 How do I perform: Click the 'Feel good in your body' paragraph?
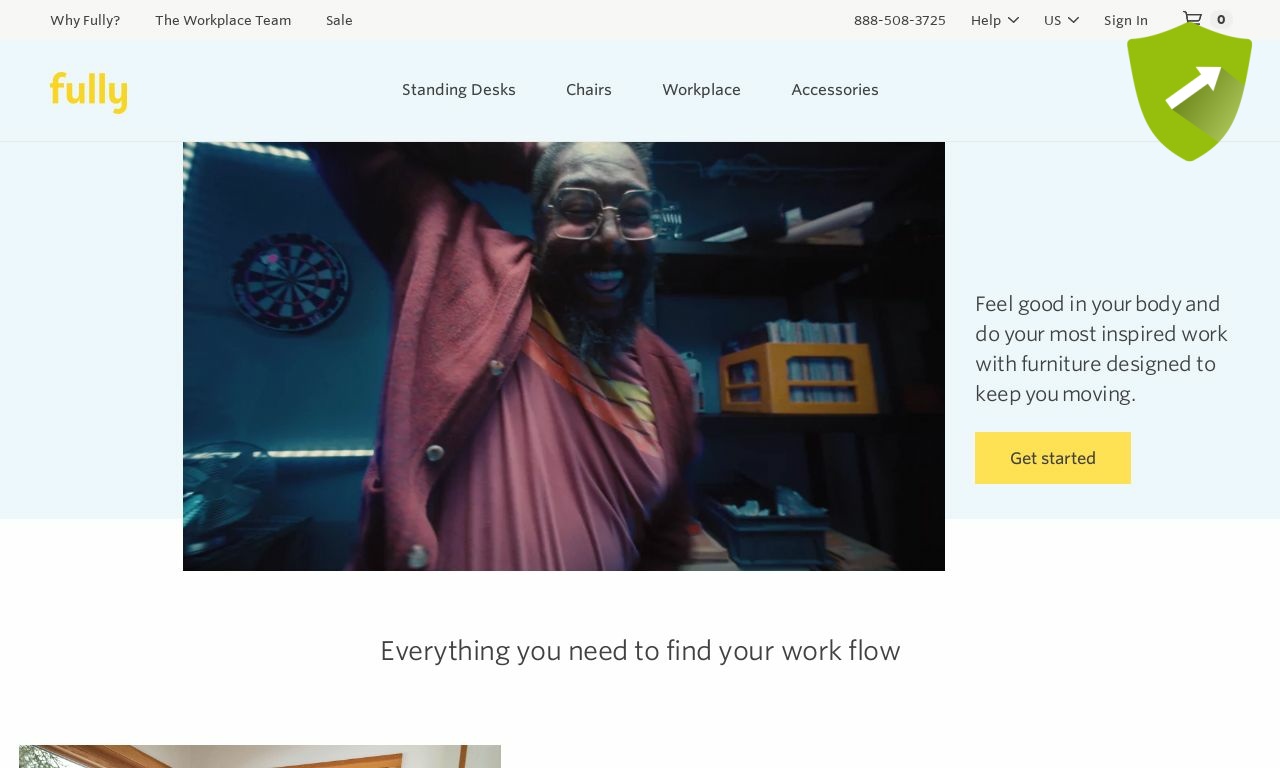click(x=1102, y=348)
